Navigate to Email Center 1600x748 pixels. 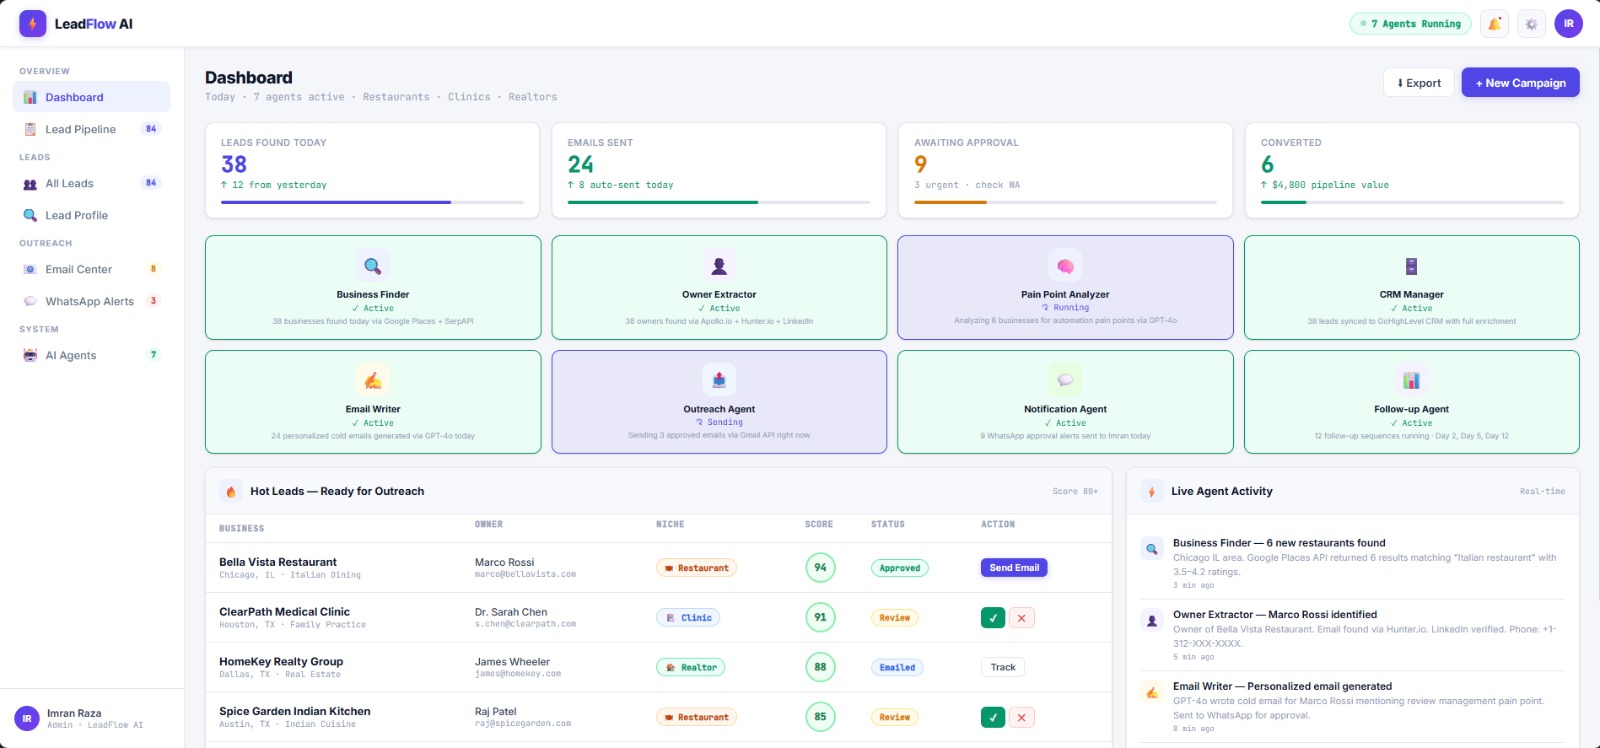coord(91,269)
